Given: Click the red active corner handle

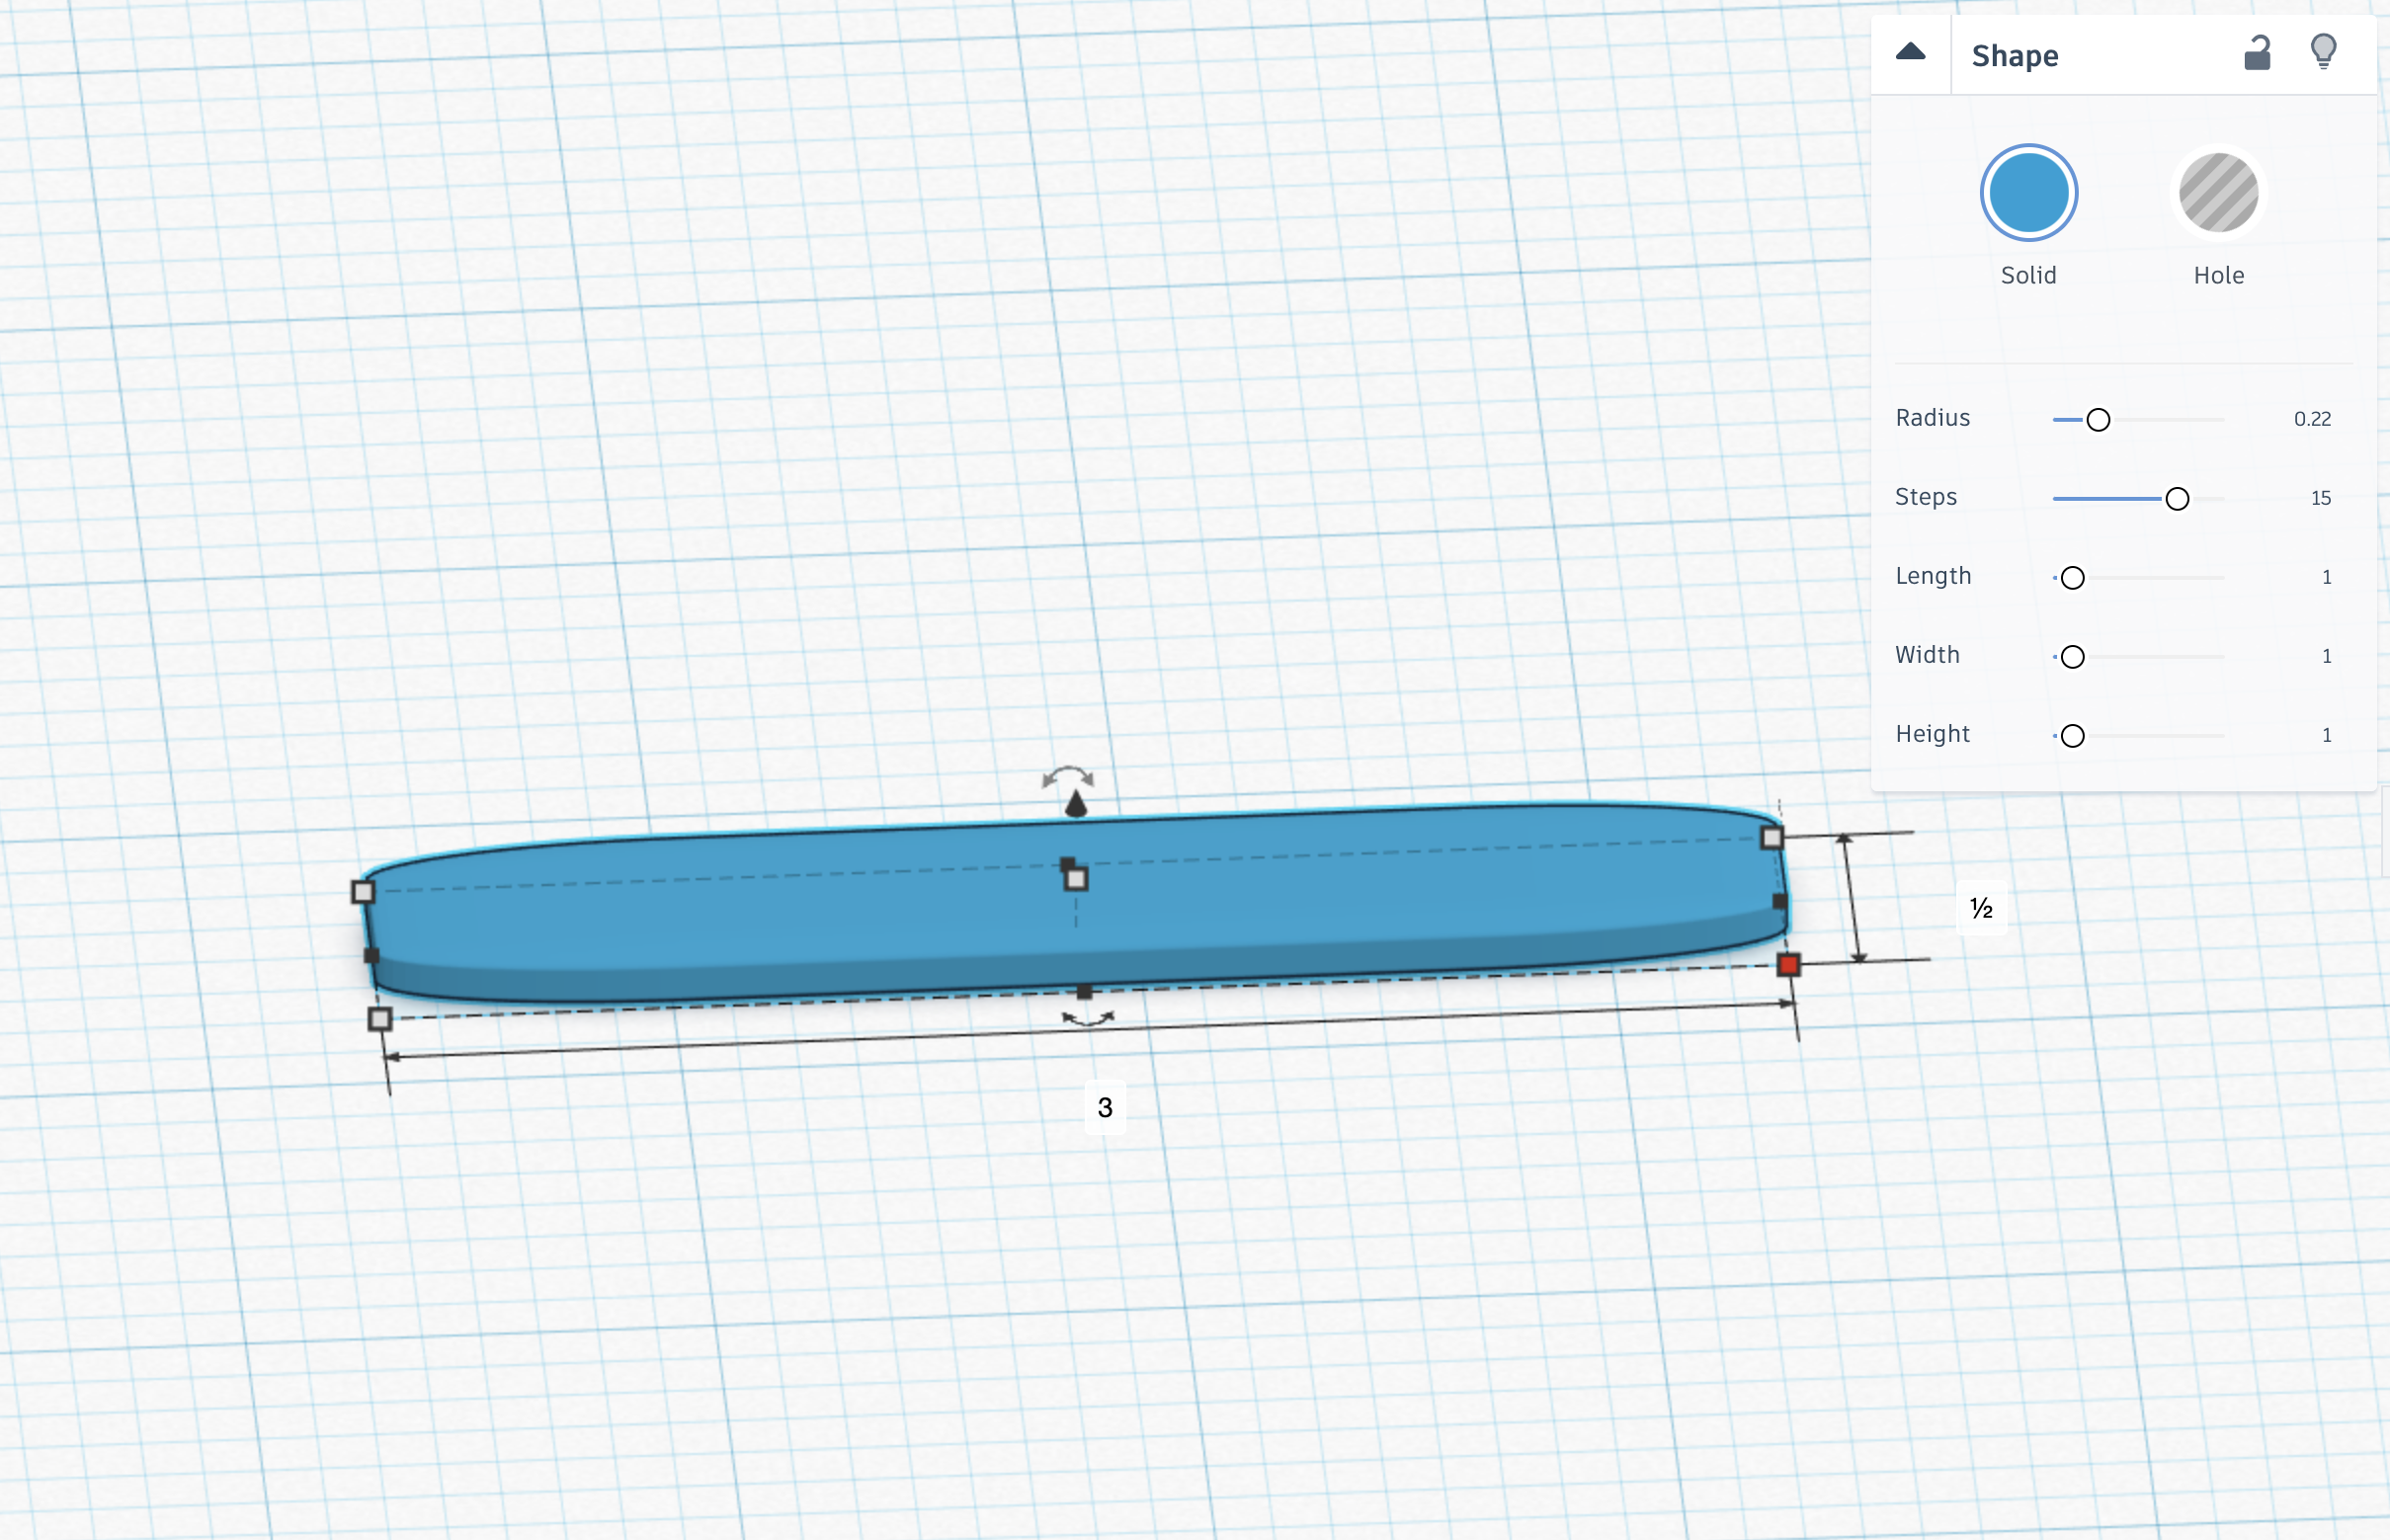Looking at the screenshot, I should click(1788, 965).
